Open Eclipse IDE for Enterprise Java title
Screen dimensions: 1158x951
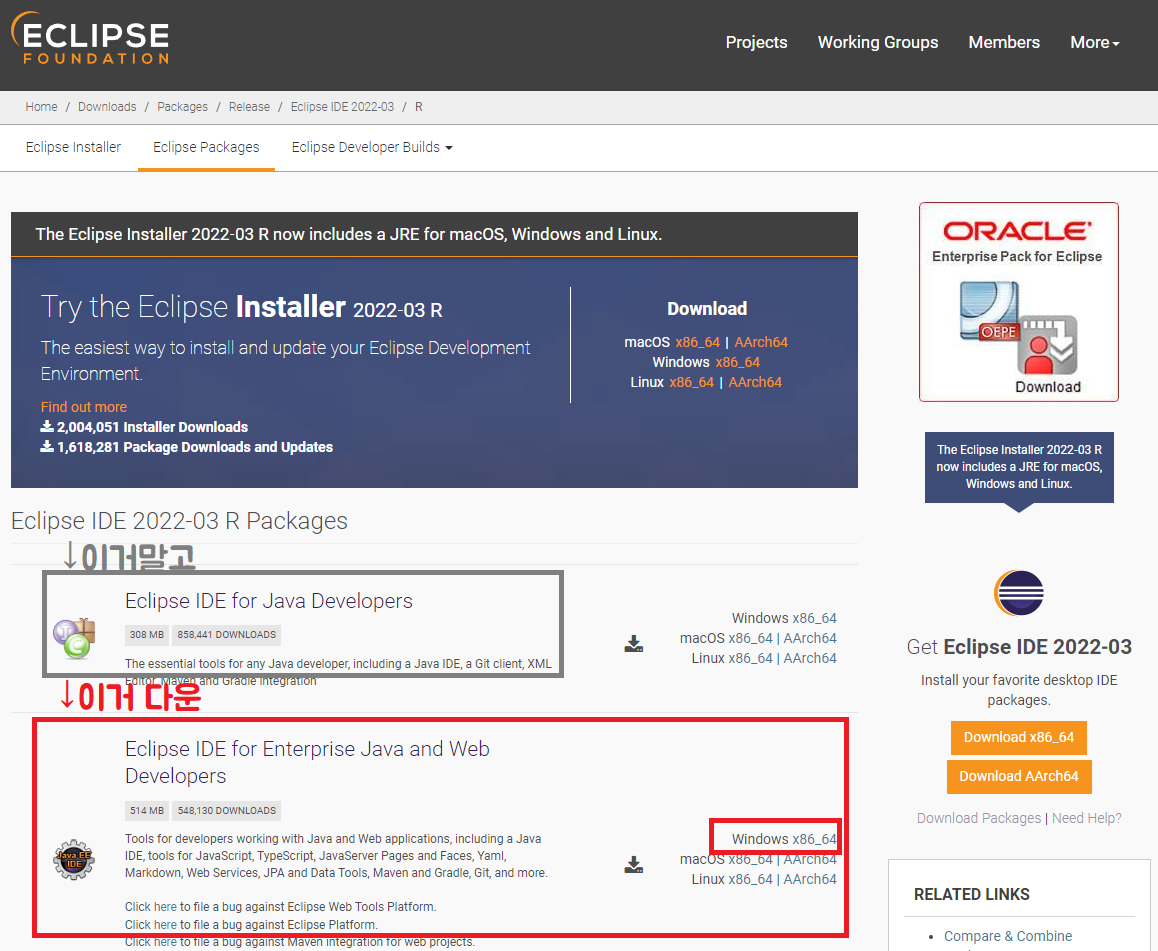[307, 762]
